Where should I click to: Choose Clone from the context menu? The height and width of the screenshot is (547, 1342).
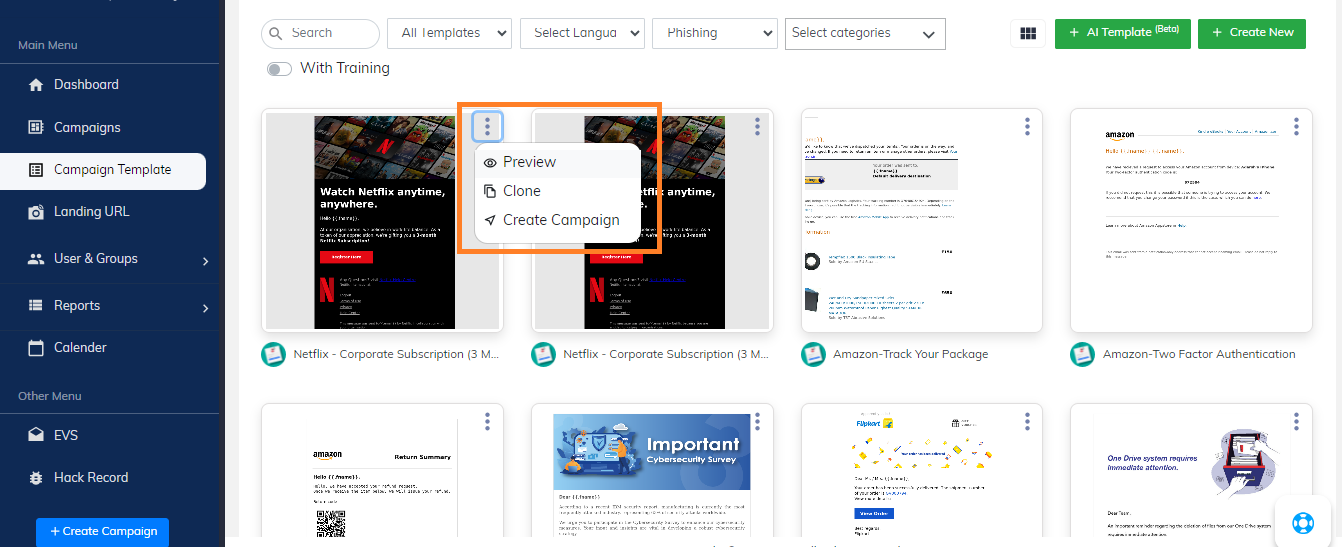coord(557,191)
